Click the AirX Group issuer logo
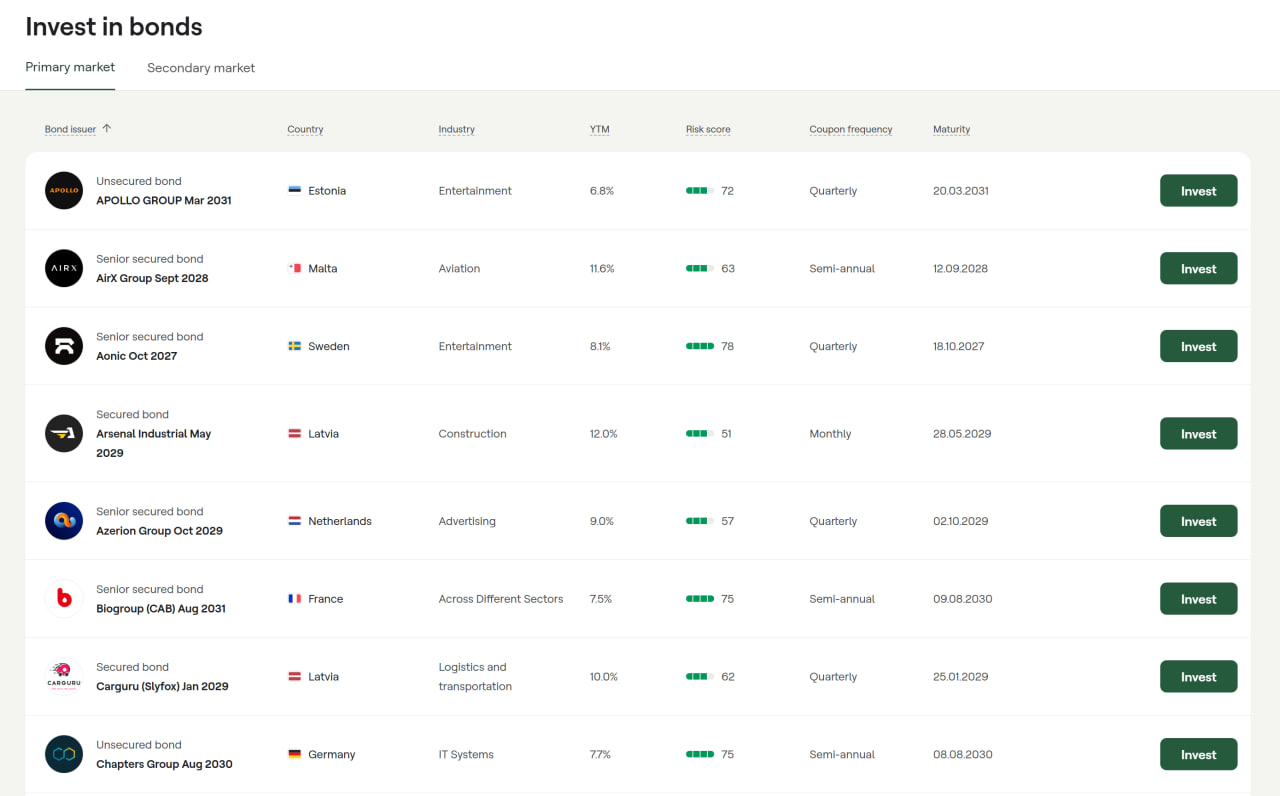 click(64, 268)
